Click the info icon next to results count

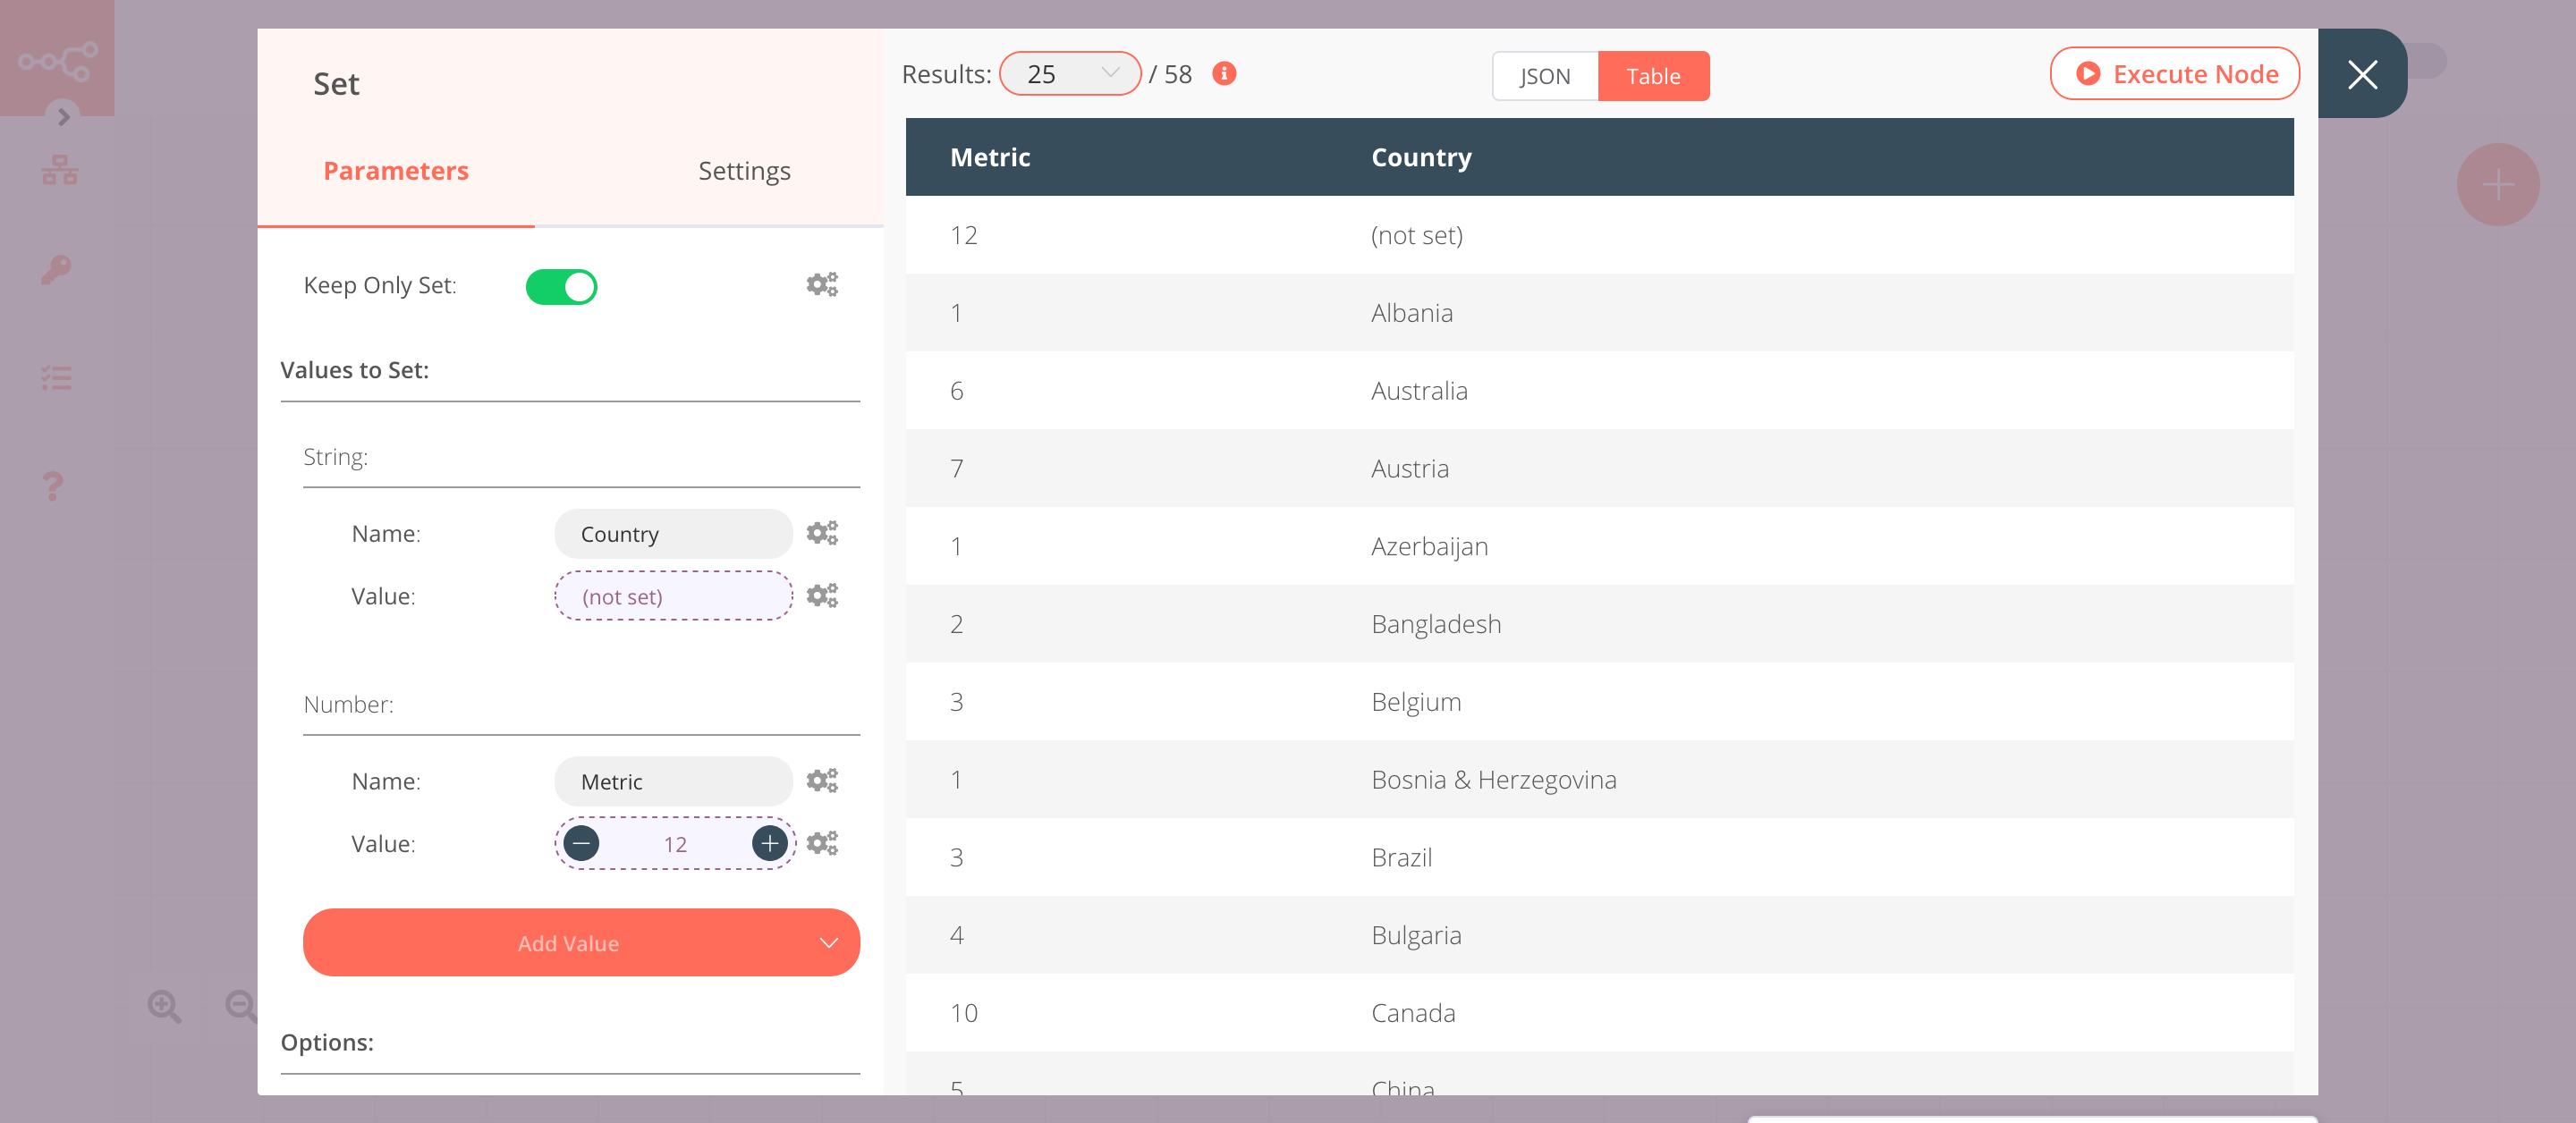coord(1224,73)
